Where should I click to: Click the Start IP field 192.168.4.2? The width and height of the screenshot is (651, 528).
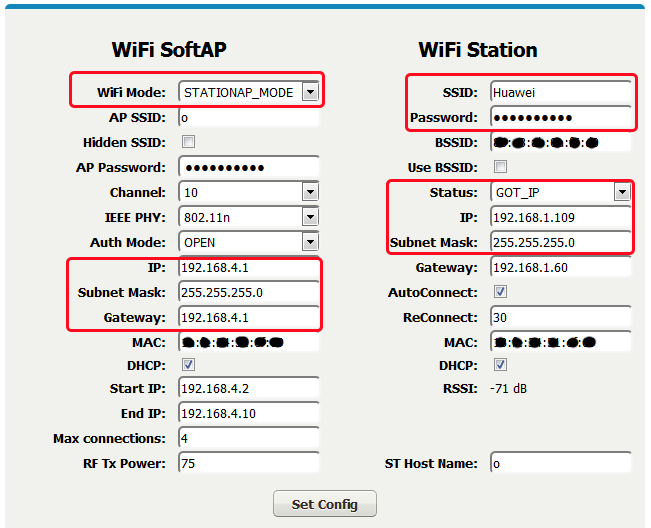(x=249, y=388)
